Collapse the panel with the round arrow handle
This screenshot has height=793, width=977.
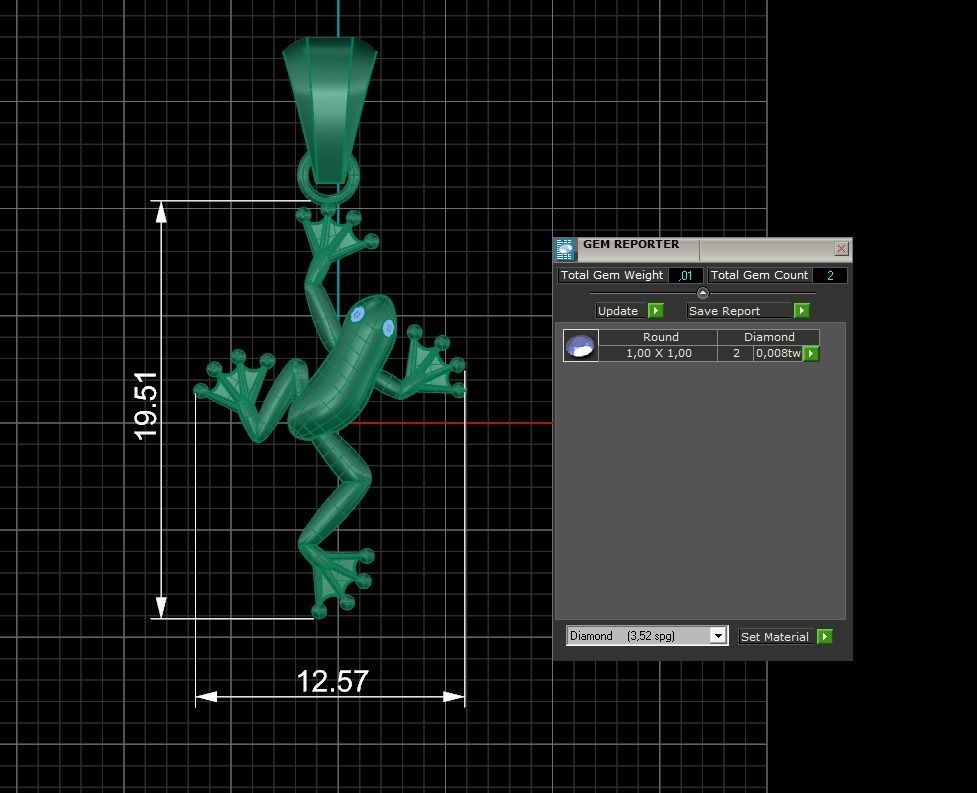(702, 293)
